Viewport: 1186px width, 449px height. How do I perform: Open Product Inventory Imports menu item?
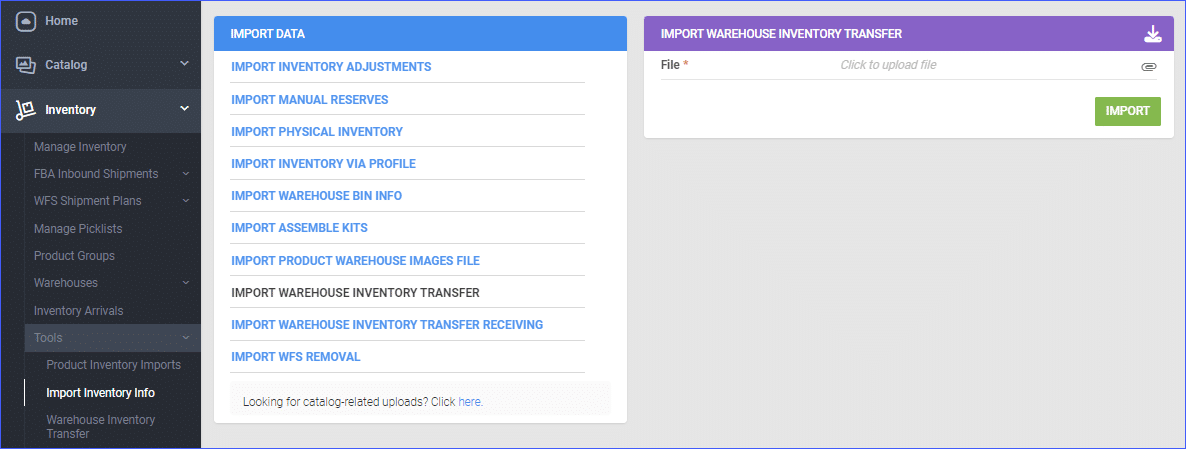tap(113, 364)
